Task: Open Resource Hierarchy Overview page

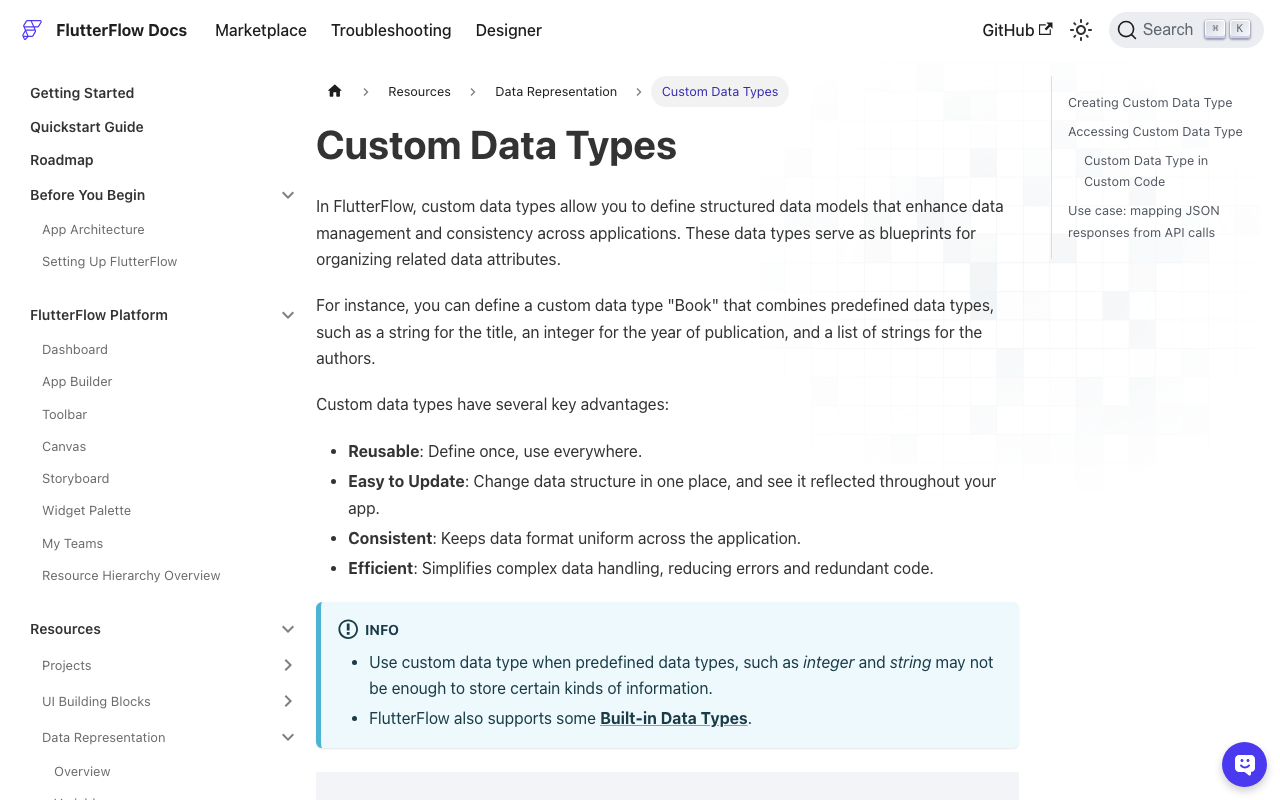Action: click(x=131, y=575)
